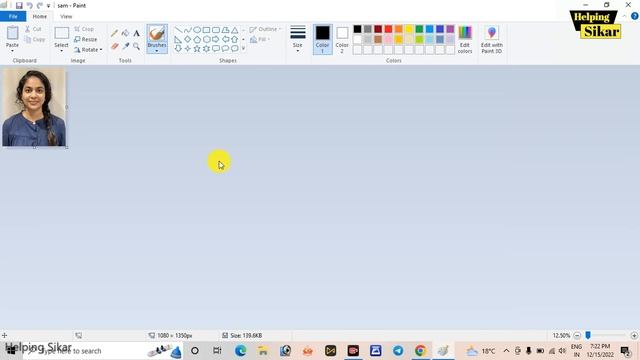640x360 pixels.
Task: Click the Cut button
Action: pos(33,29)
